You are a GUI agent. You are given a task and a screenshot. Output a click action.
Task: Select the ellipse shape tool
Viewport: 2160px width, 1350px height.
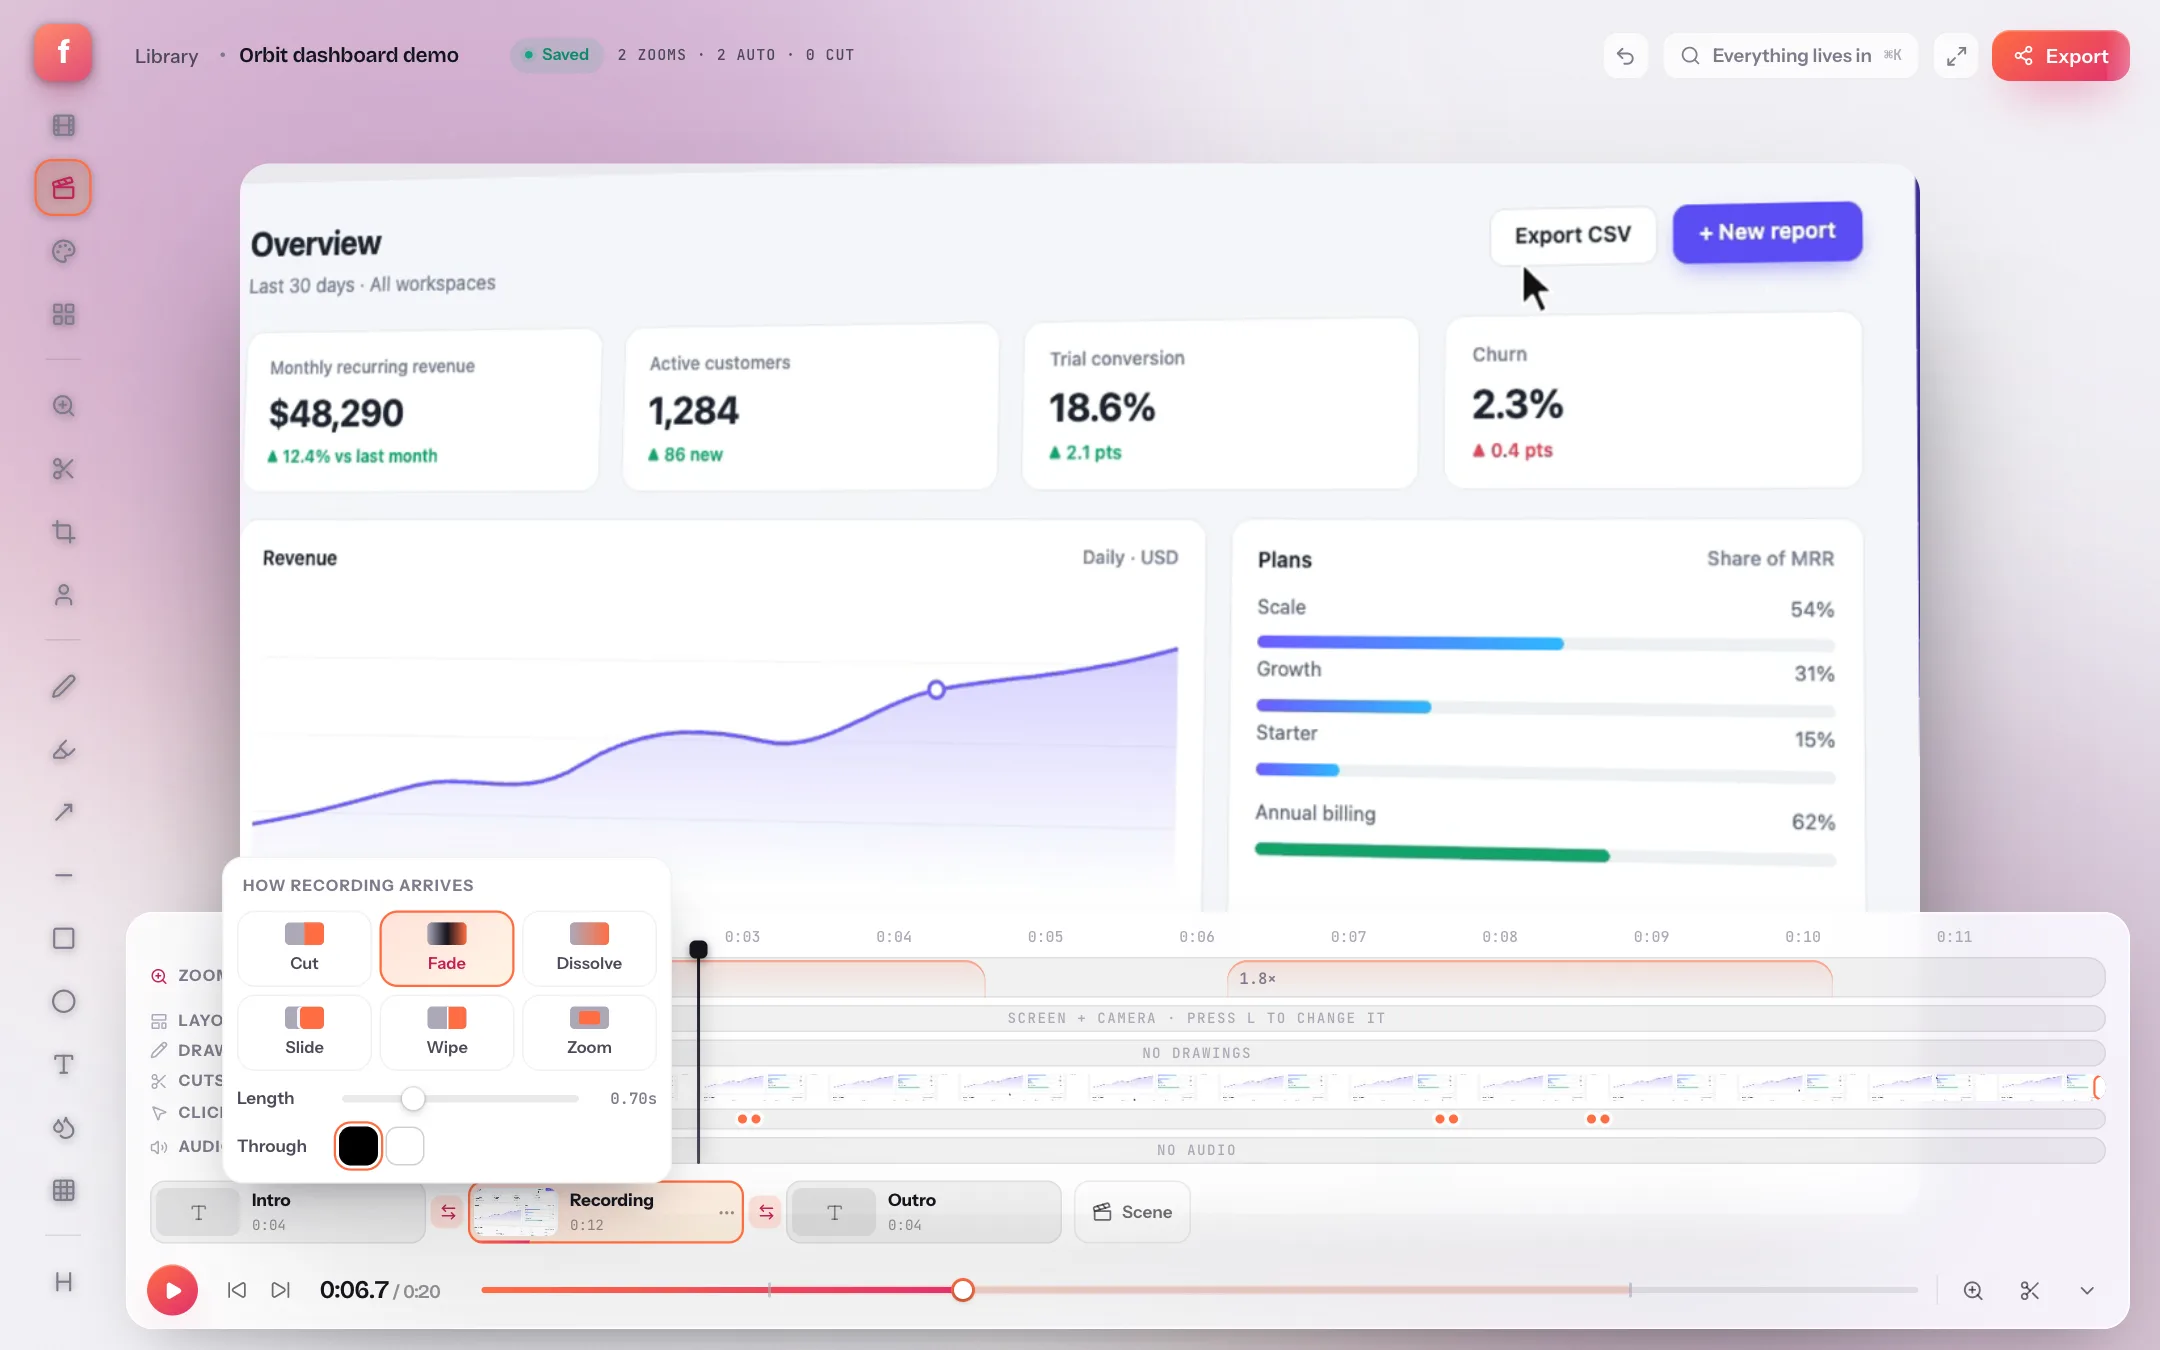pos(63,1001)
